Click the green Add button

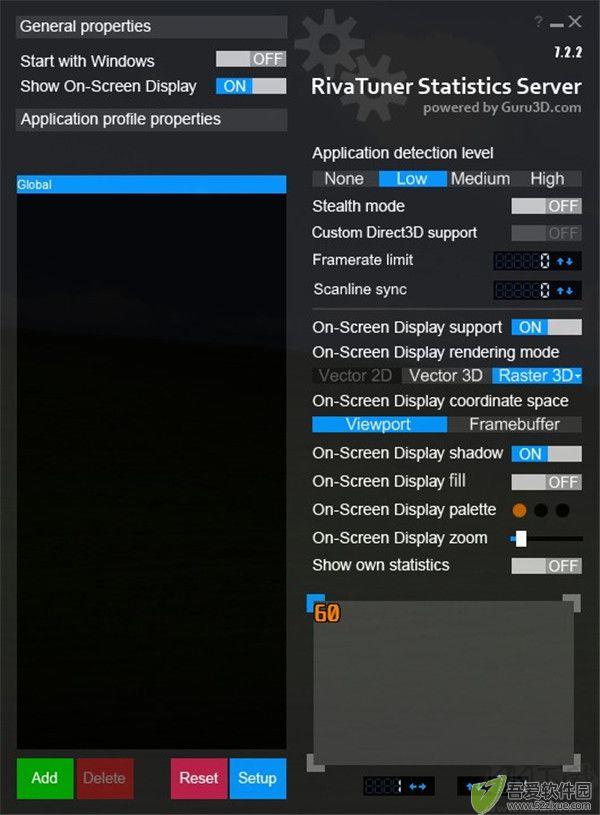click(x=45, y=778)
